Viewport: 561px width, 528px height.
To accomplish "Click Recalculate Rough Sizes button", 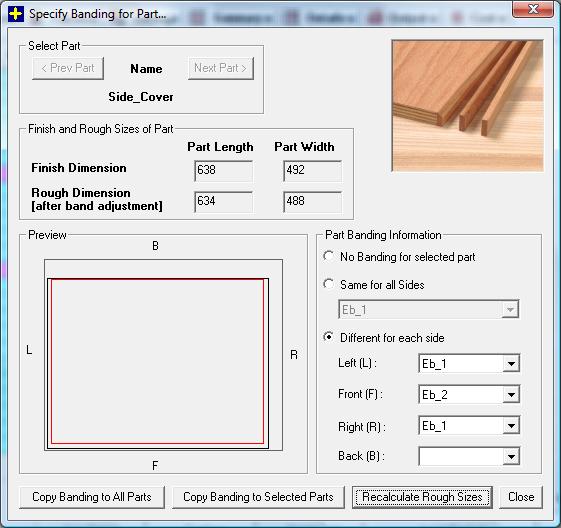I will pos(422,497).
